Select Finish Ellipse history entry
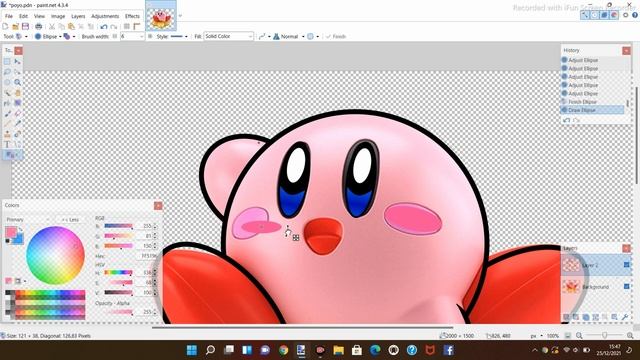The width and height of the screenshot is (640, 360). click(593, 102)
